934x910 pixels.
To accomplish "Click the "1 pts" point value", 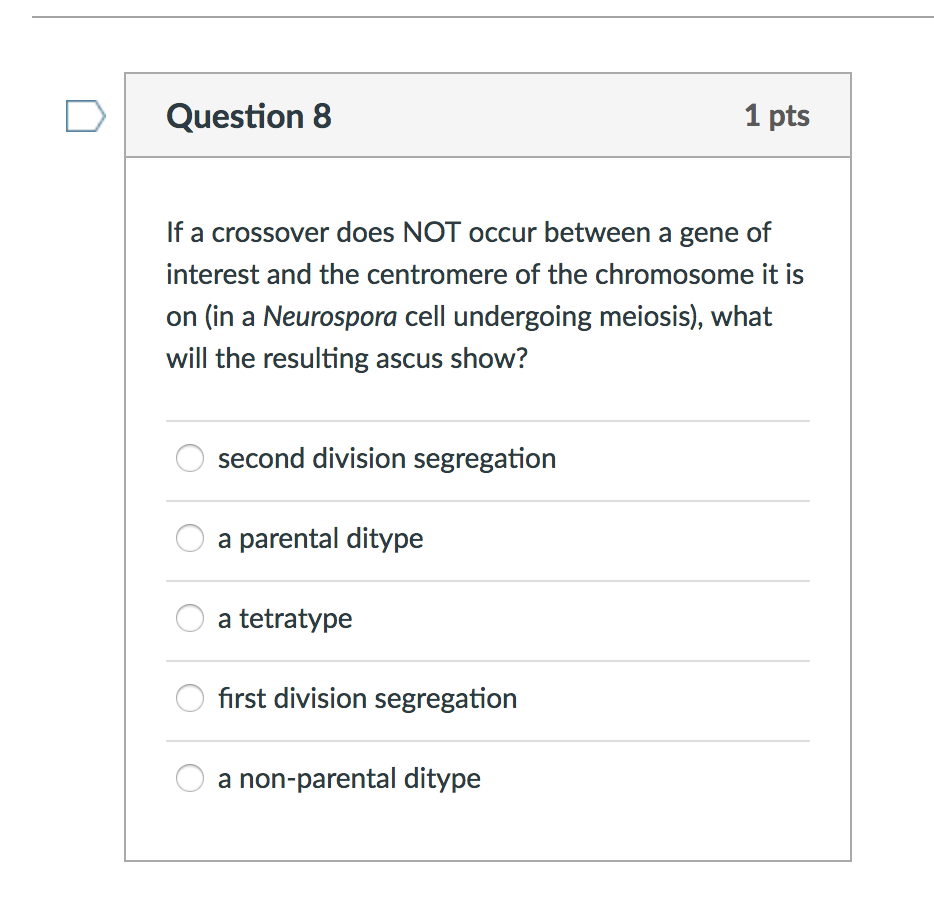I will [x=777, y=116].
